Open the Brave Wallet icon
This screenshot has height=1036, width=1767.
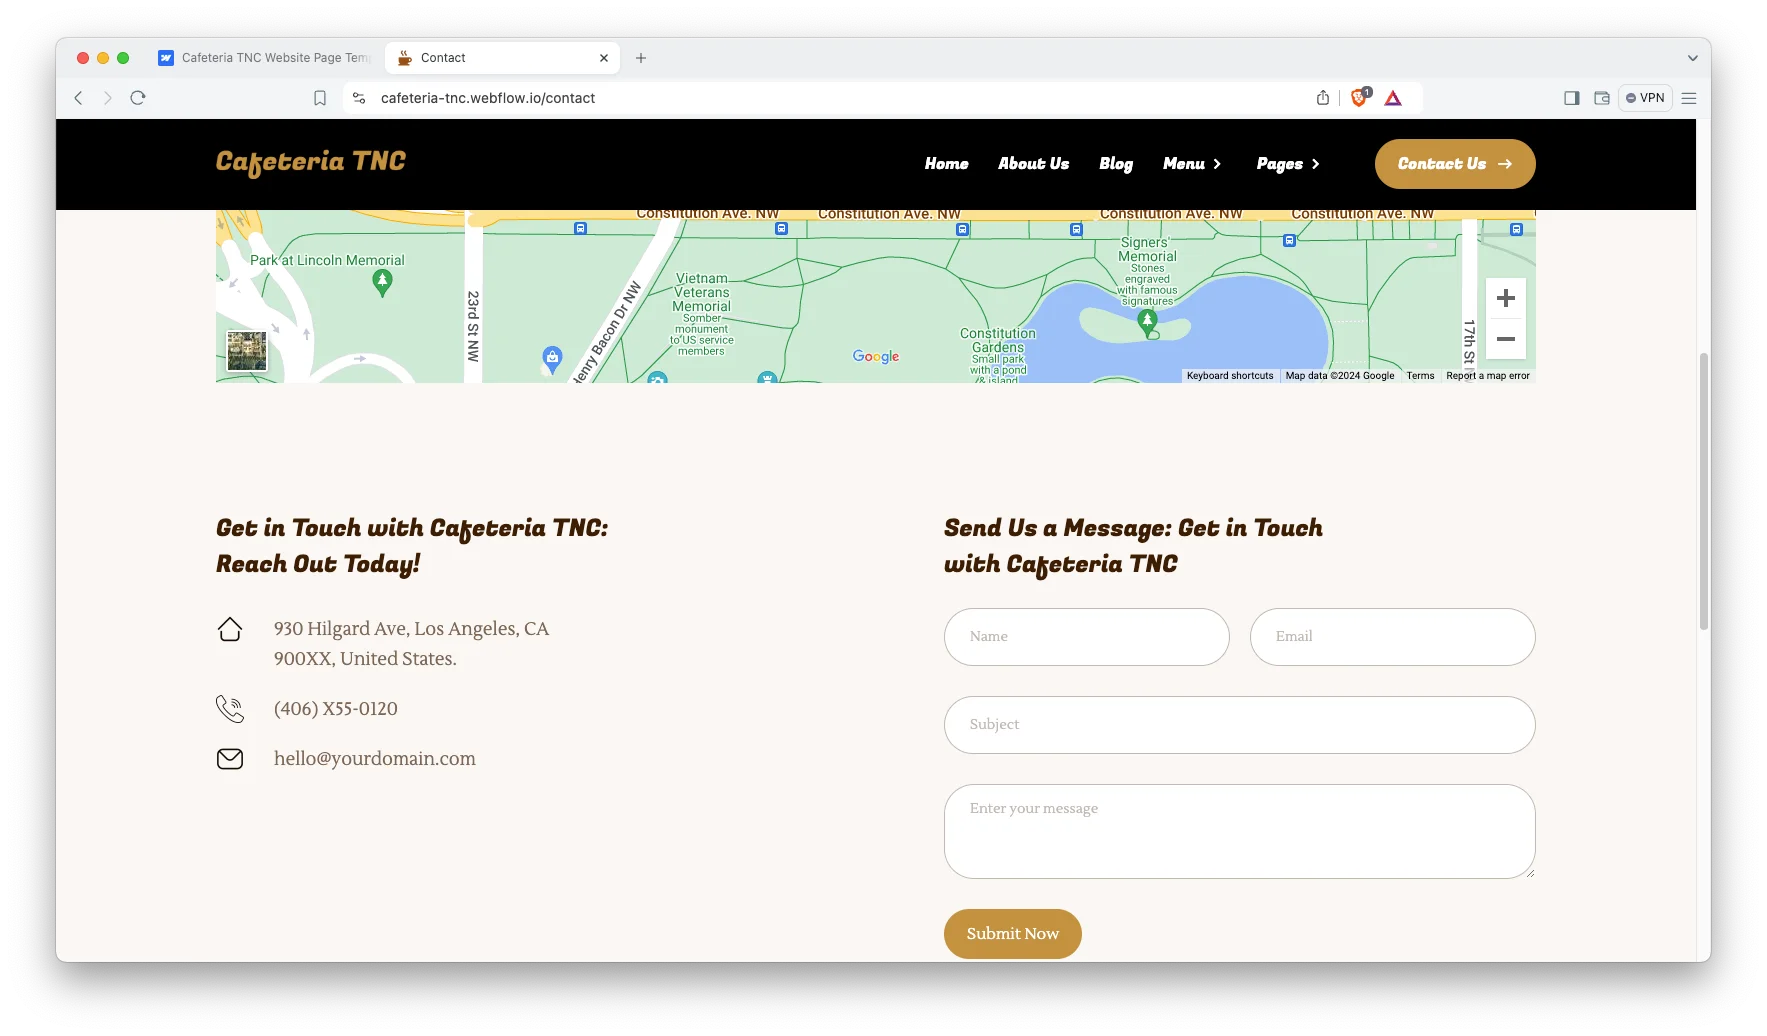click(1602, 98)
